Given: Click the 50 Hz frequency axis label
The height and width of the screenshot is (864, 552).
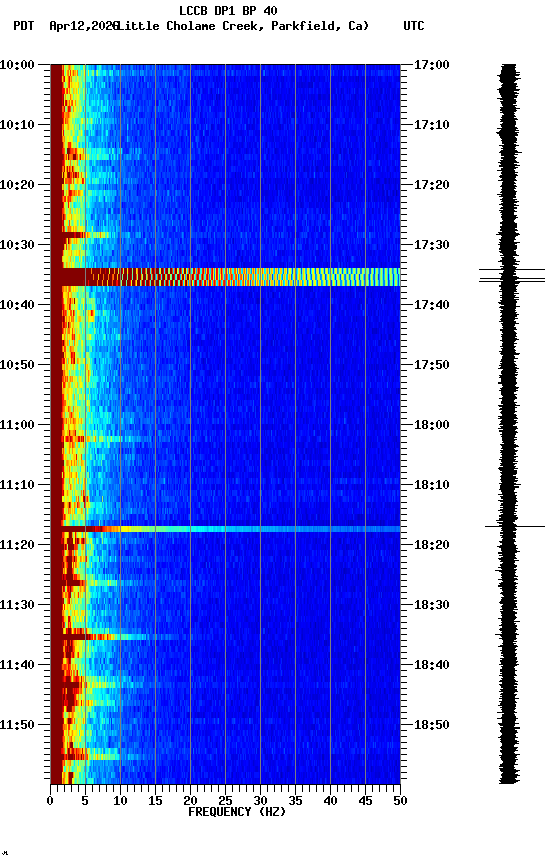Looking at the screenshot, I should (x=400, y=801).
